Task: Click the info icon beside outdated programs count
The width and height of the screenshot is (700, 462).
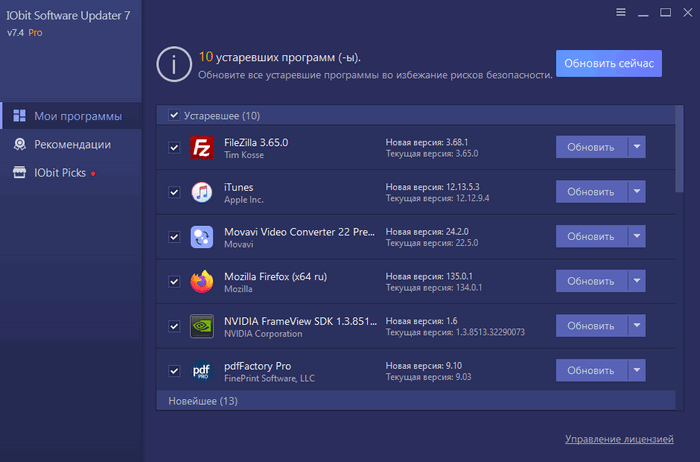Action: pyautogui.click(x=174, y=63)
